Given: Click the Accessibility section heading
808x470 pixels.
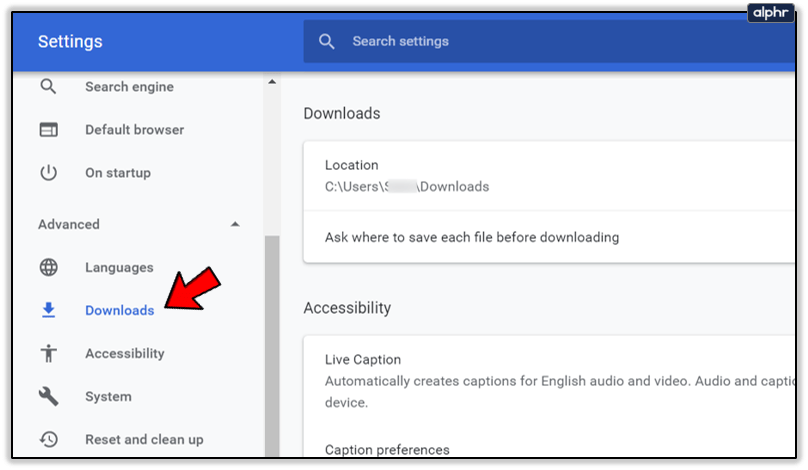Looking at the screenshot, I should point(347,308).
